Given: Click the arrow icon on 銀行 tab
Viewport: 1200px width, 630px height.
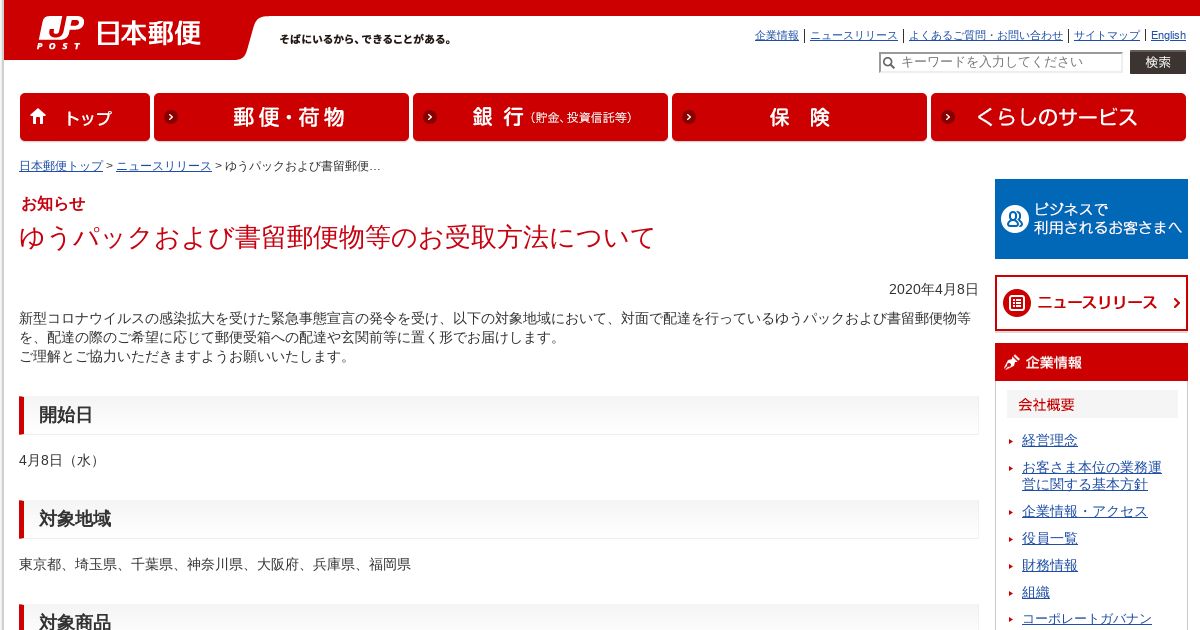Looking at the screenshot, I should pos(430,117).
